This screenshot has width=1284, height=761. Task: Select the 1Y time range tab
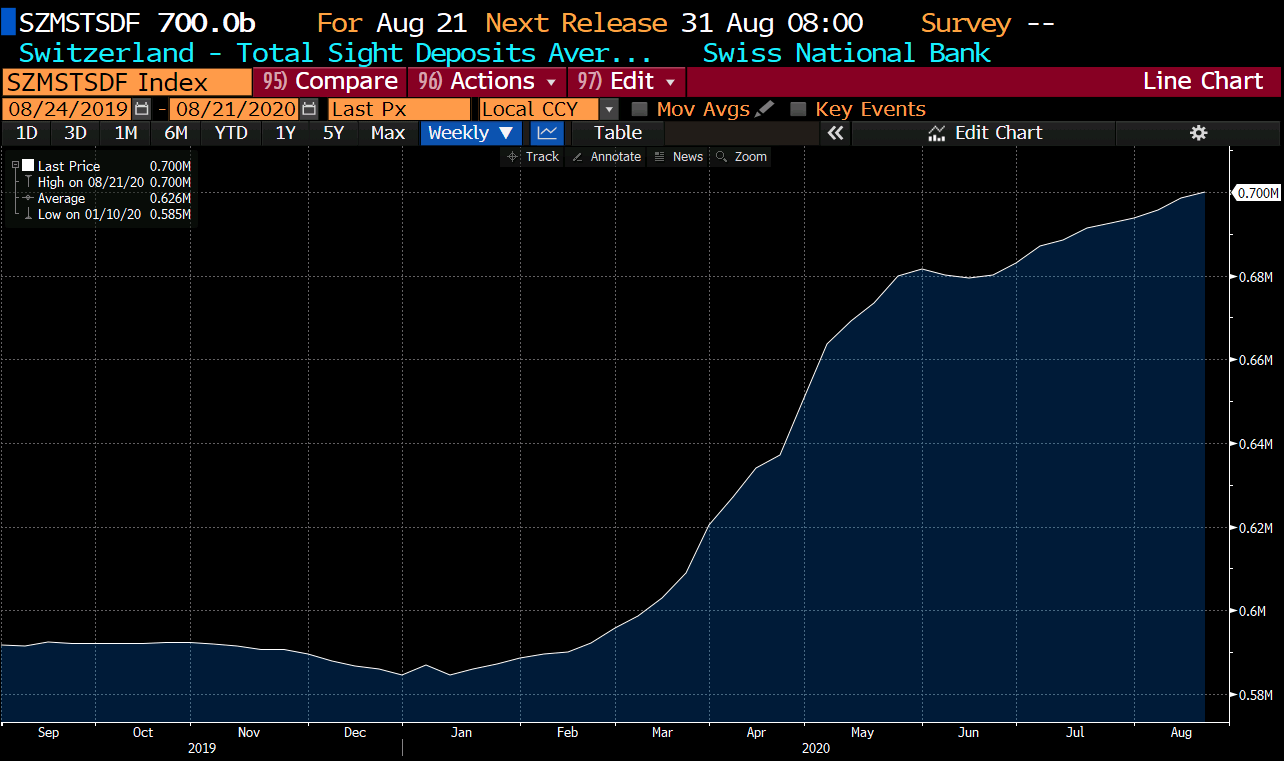pos(286,133)
